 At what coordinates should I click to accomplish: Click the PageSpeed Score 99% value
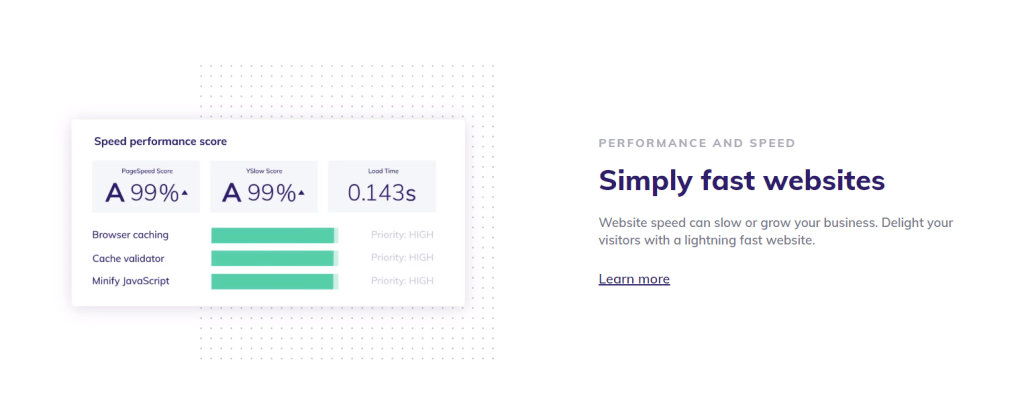(155, 193)
